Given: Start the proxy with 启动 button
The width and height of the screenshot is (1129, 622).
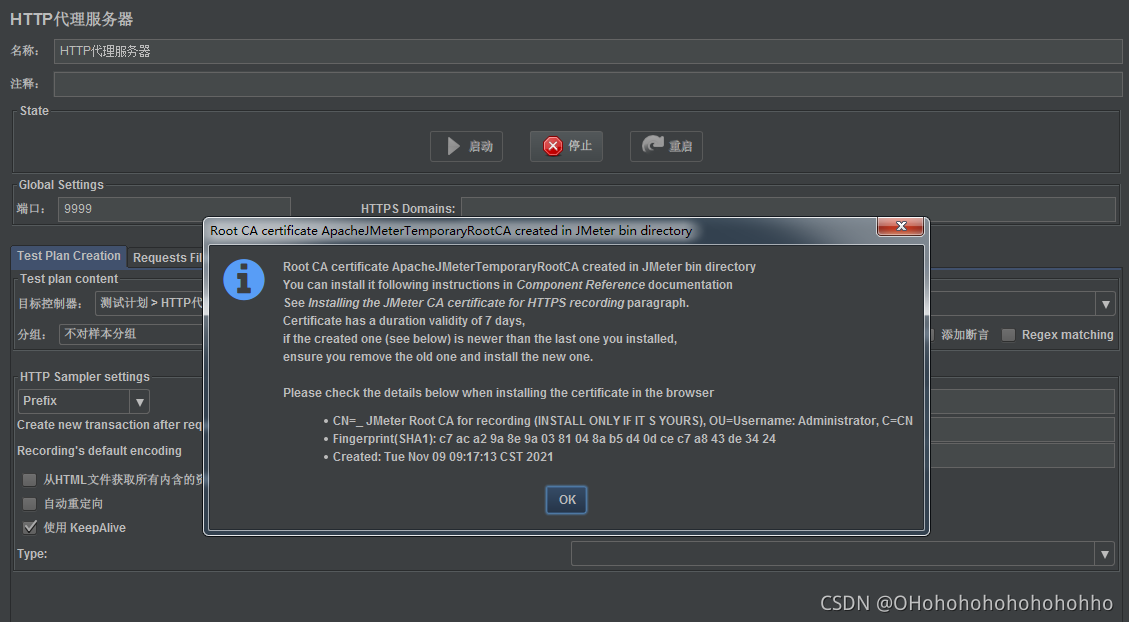Looking at the screenshot, I should point(466,146).
